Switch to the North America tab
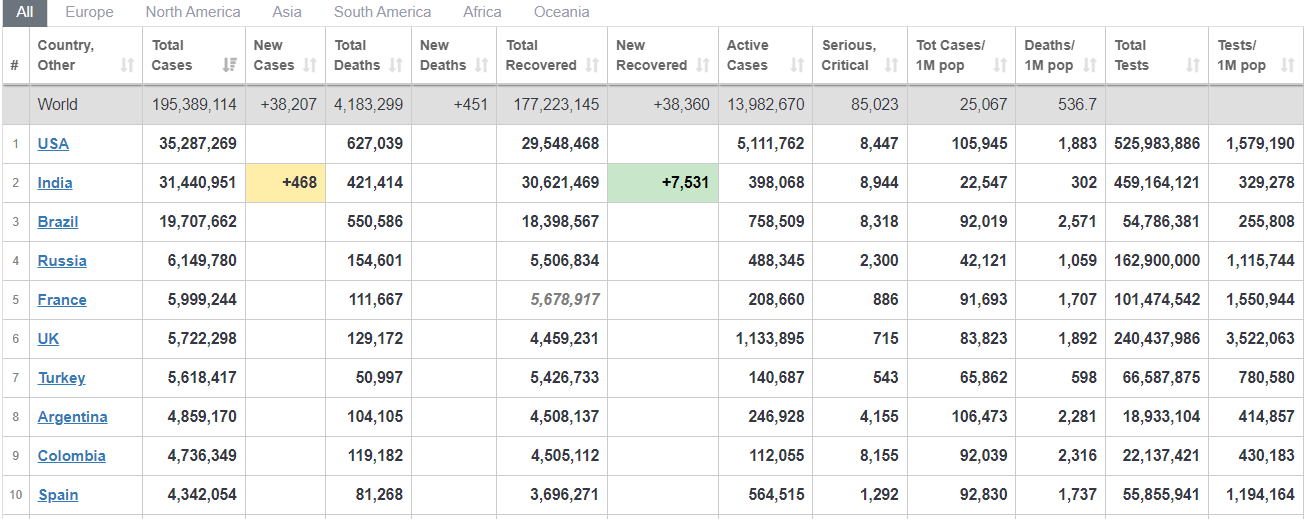 193,12
